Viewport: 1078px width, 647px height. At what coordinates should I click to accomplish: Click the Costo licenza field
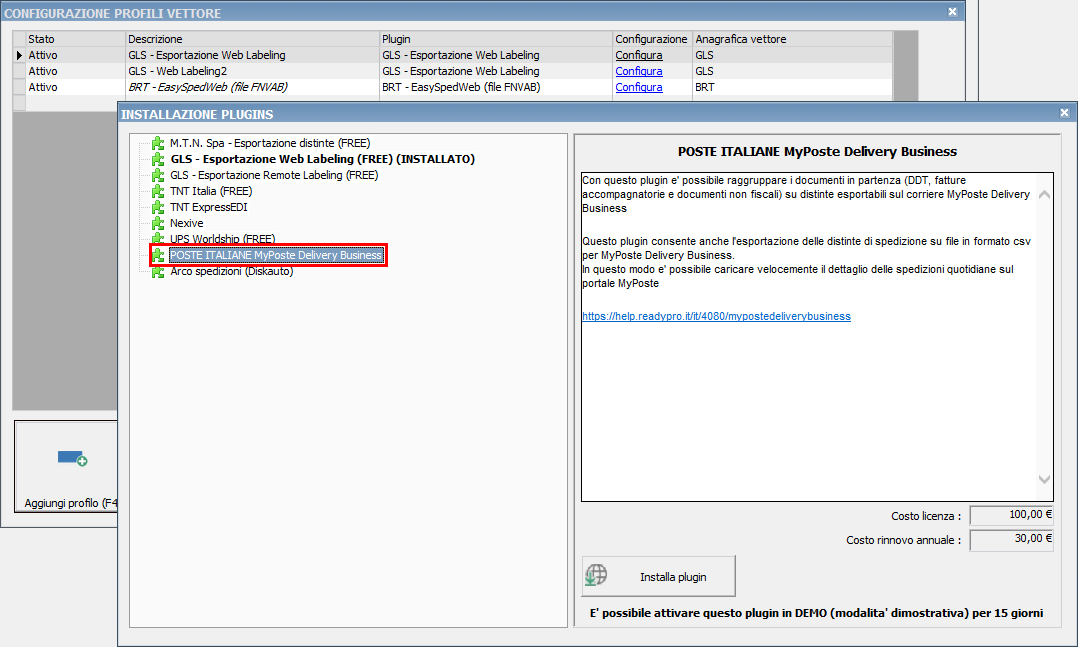click(1011, 515)
